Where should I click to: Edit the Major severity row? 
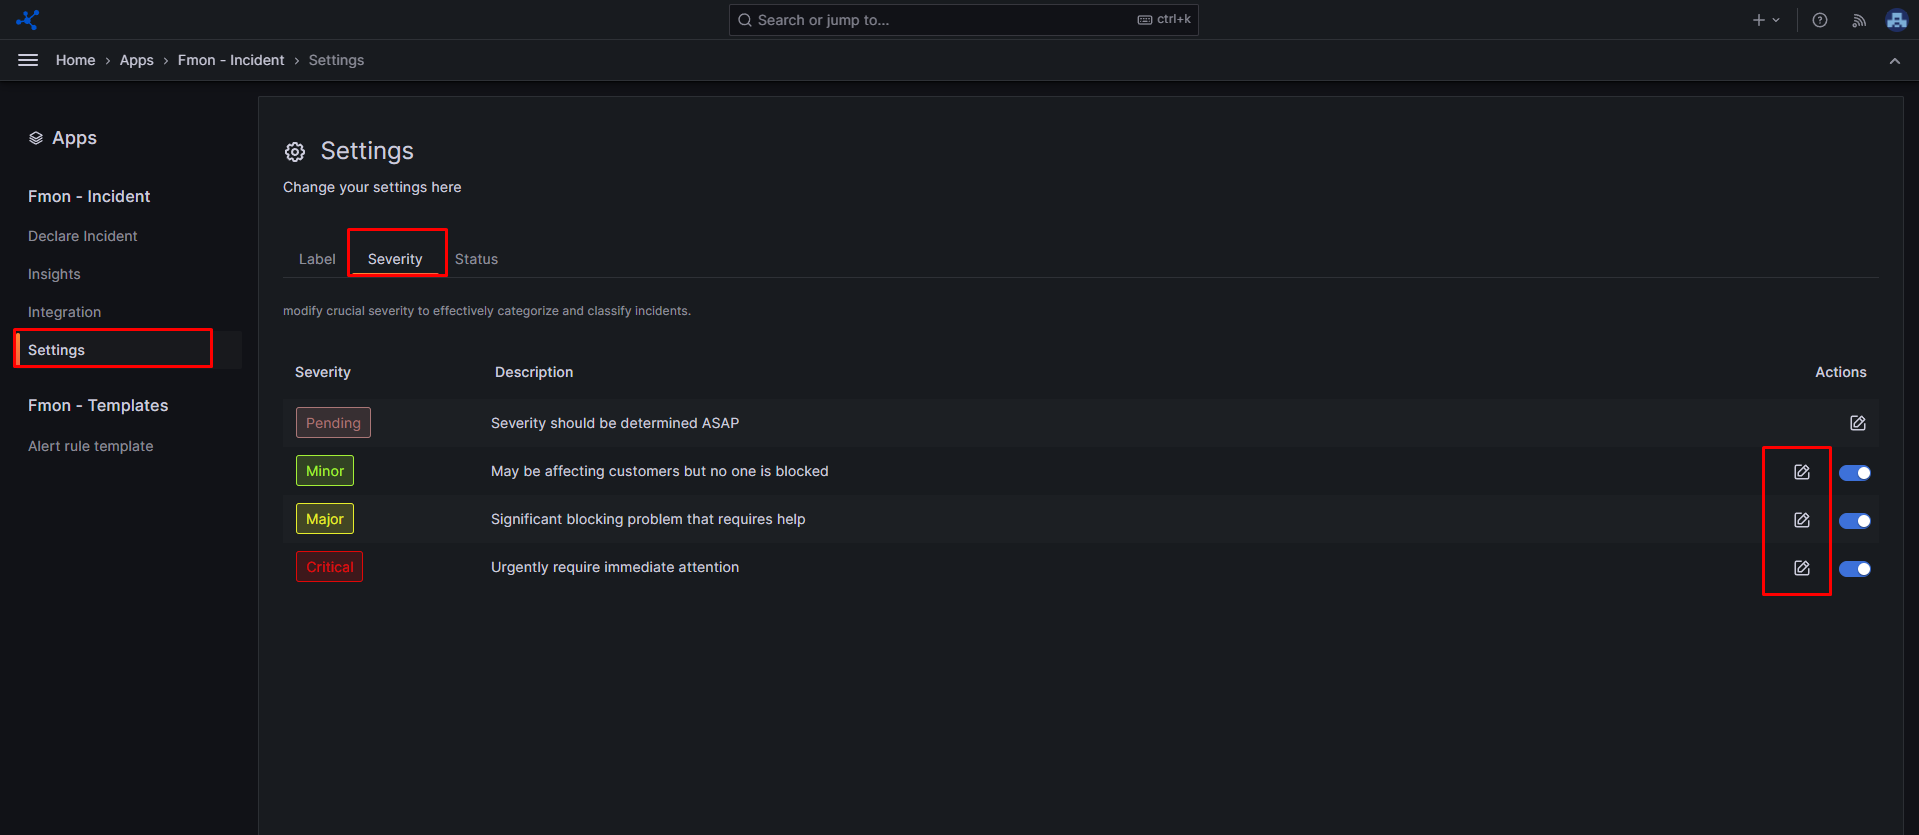(1802, 520)
